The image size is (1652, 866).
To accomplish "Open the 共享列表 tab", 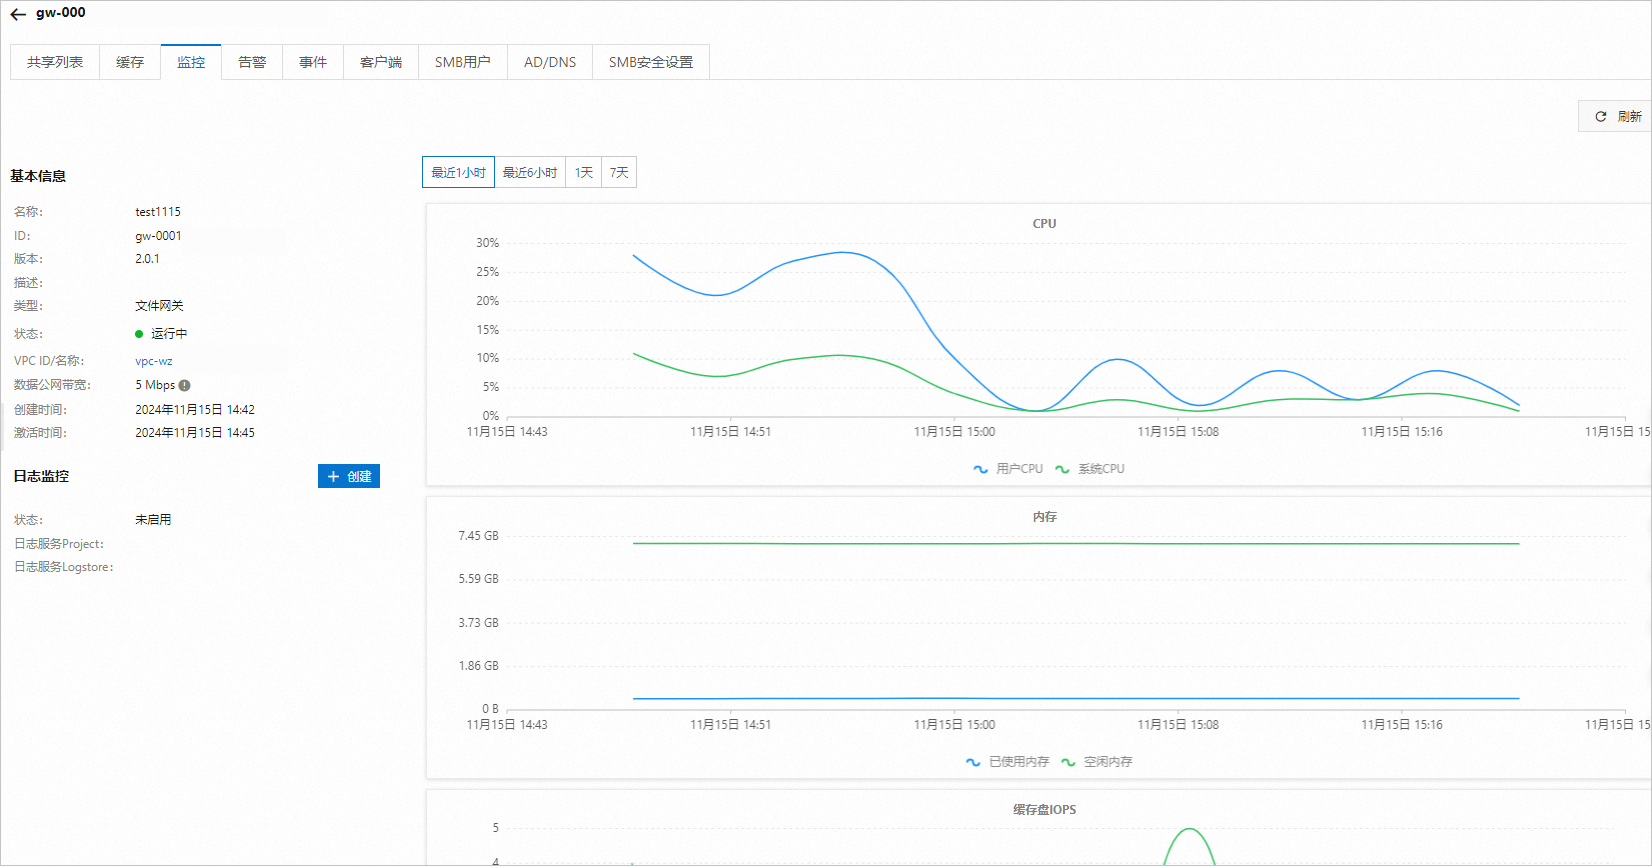I will coord(55,62).
